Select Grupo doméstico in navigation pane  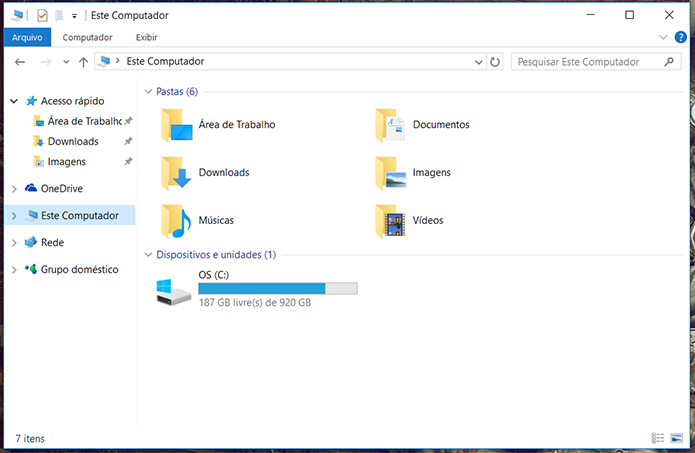tap(79, 269)
